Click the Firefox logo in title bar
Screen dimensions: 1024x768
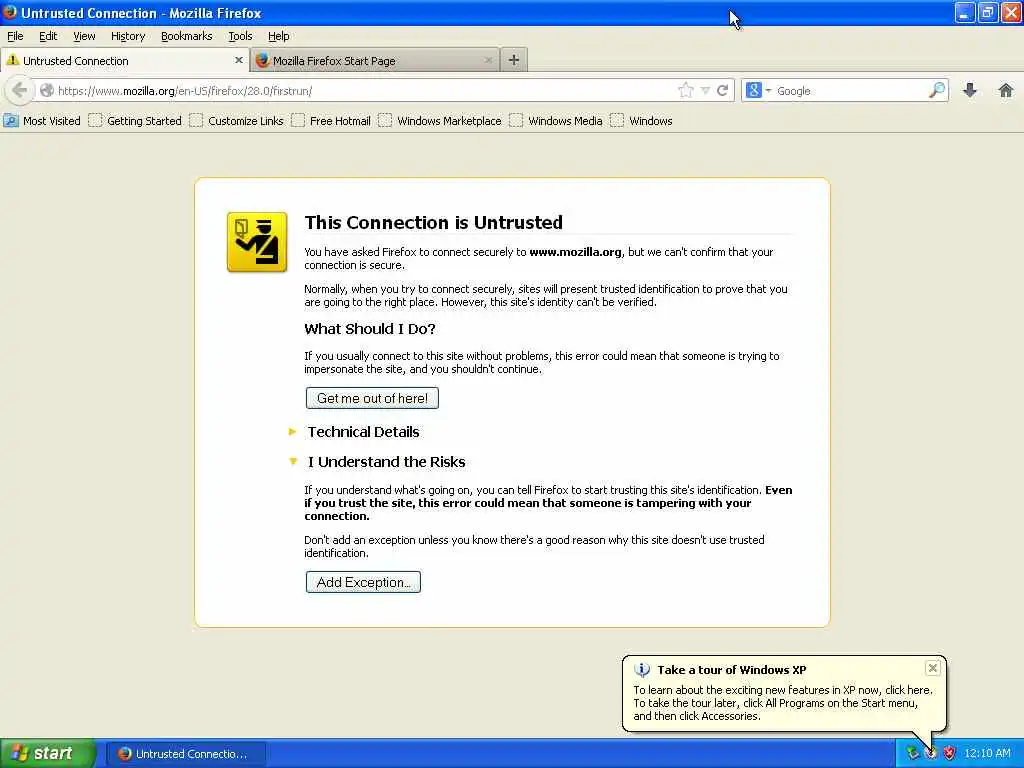click(10, 12)
